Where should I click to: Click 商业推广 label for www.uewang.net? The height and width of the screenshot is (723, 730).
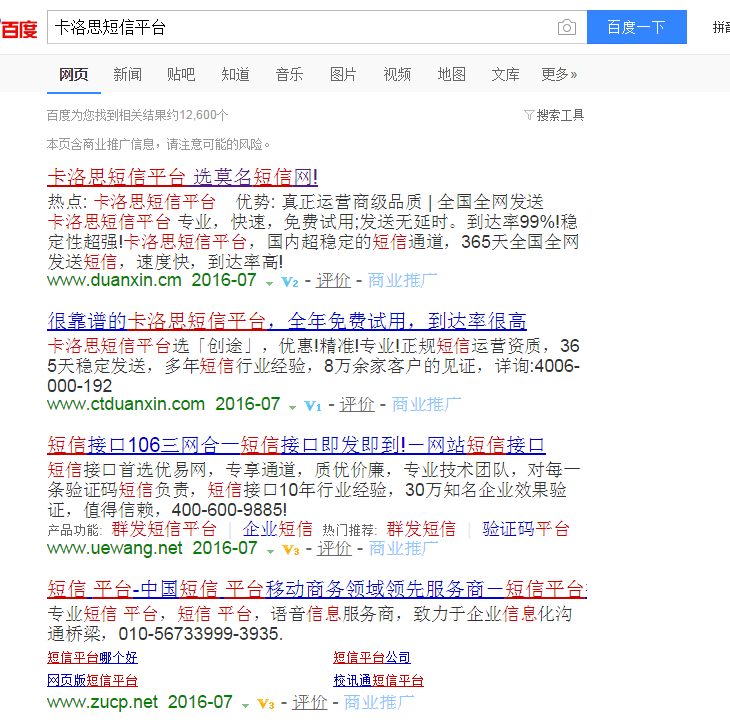point(403,549)
